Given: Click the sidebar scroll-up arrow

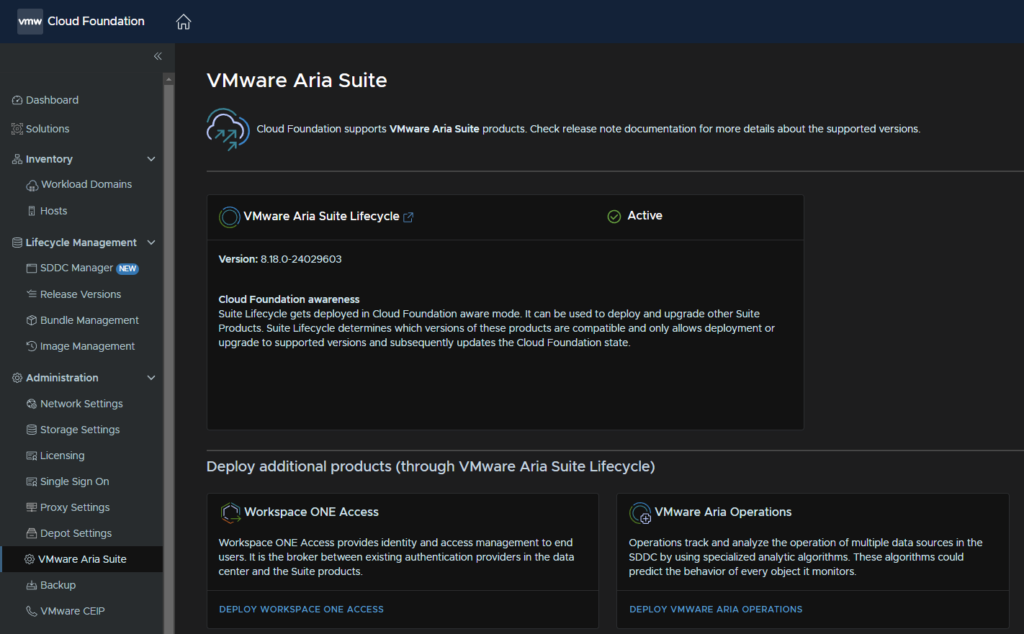Looking at the screenshot, I should [168, 79].
